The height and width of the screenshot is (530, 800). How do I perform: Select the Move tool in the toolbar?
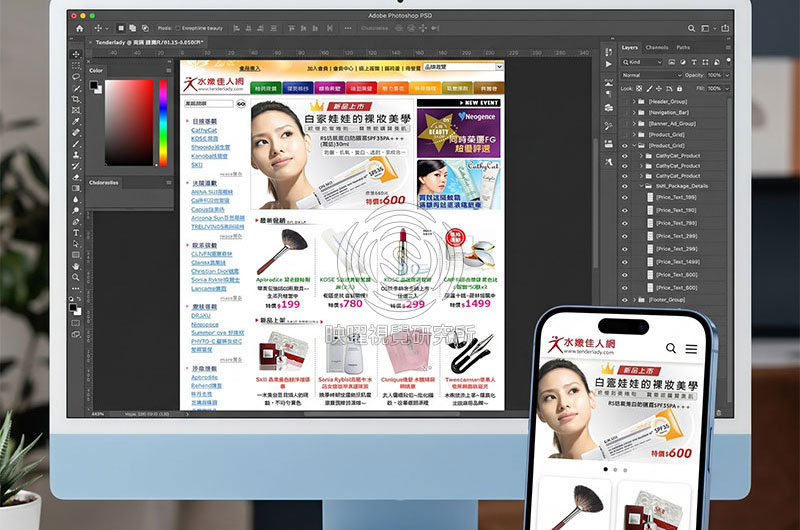click(x=76, y=54)
